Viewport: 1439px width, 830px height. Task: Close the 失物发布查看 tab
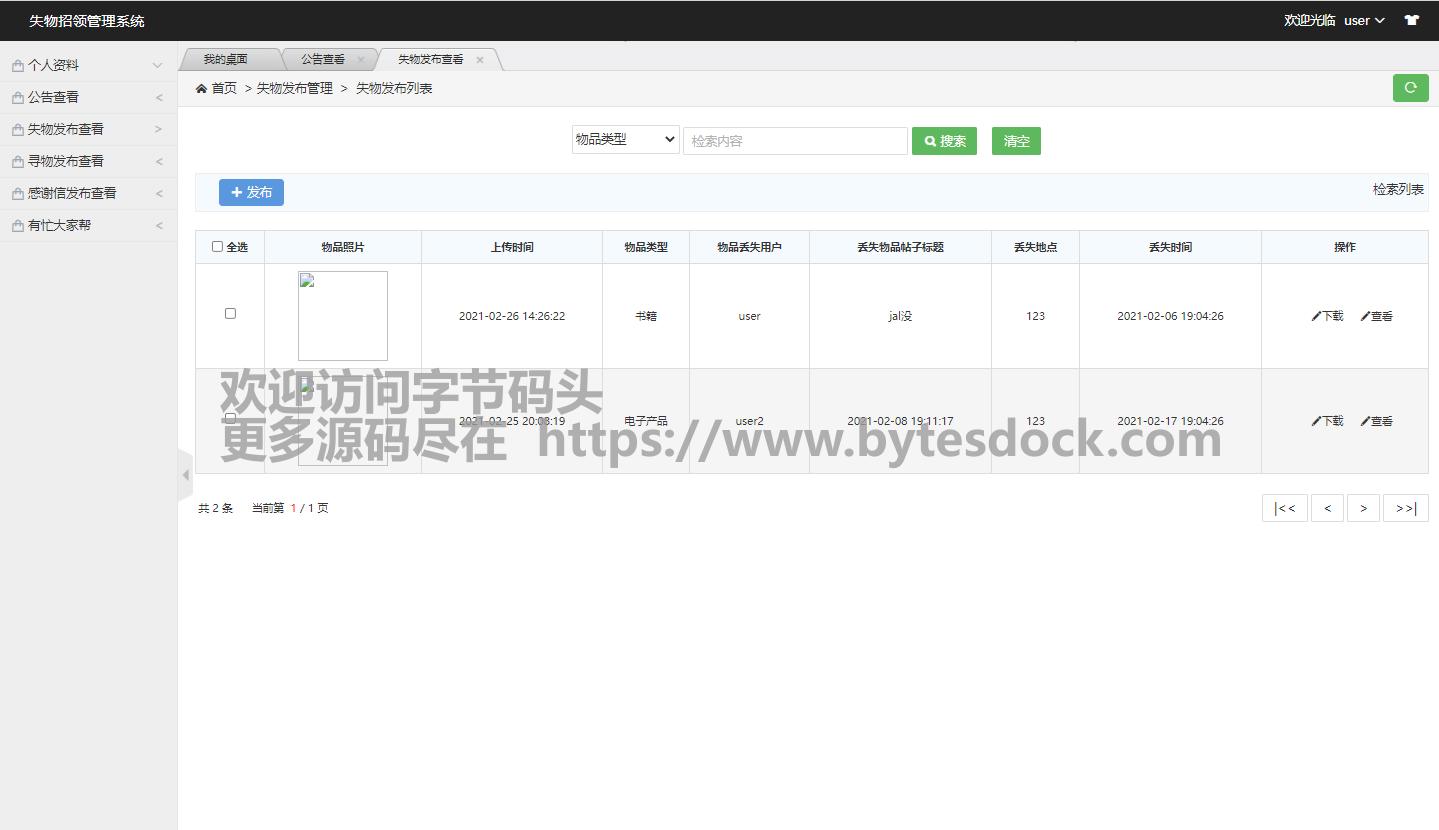click(480, 60)
